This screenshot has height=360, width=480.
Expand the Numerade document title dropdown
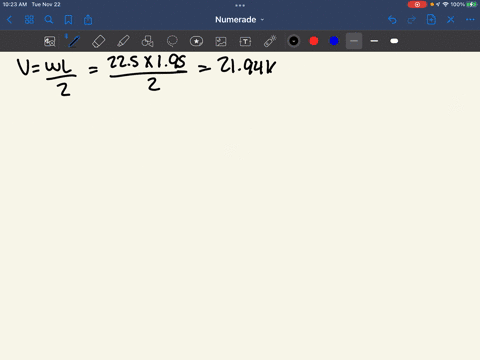pos(240,20)
